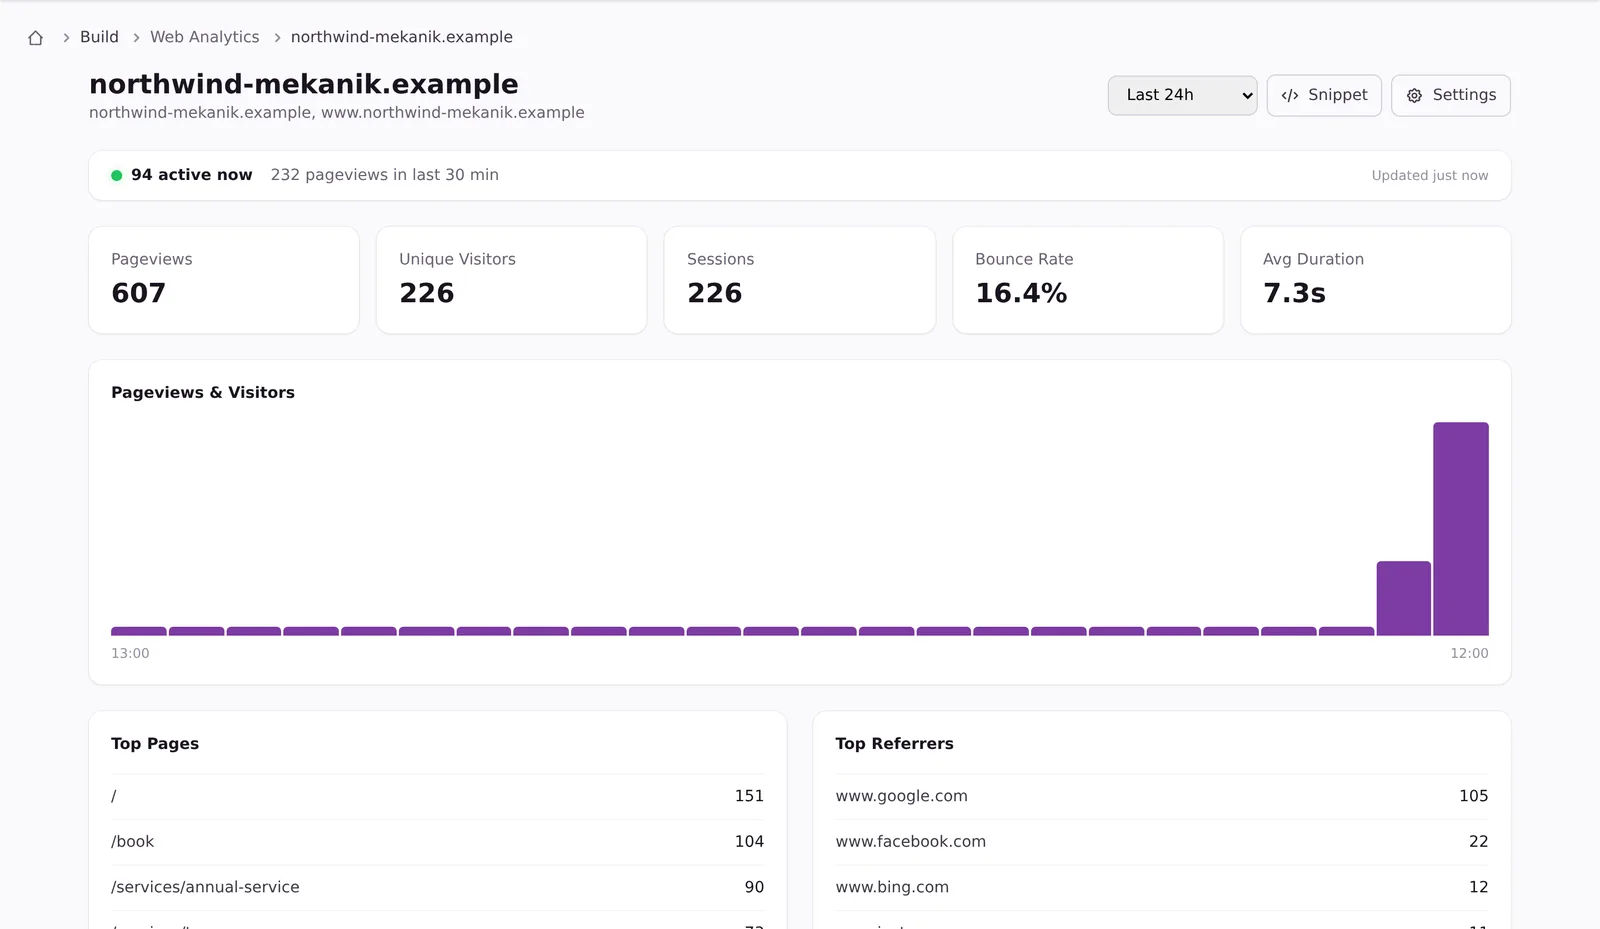Select the Sessions 226 card
1600x929 pixels.
pos(799,280)
